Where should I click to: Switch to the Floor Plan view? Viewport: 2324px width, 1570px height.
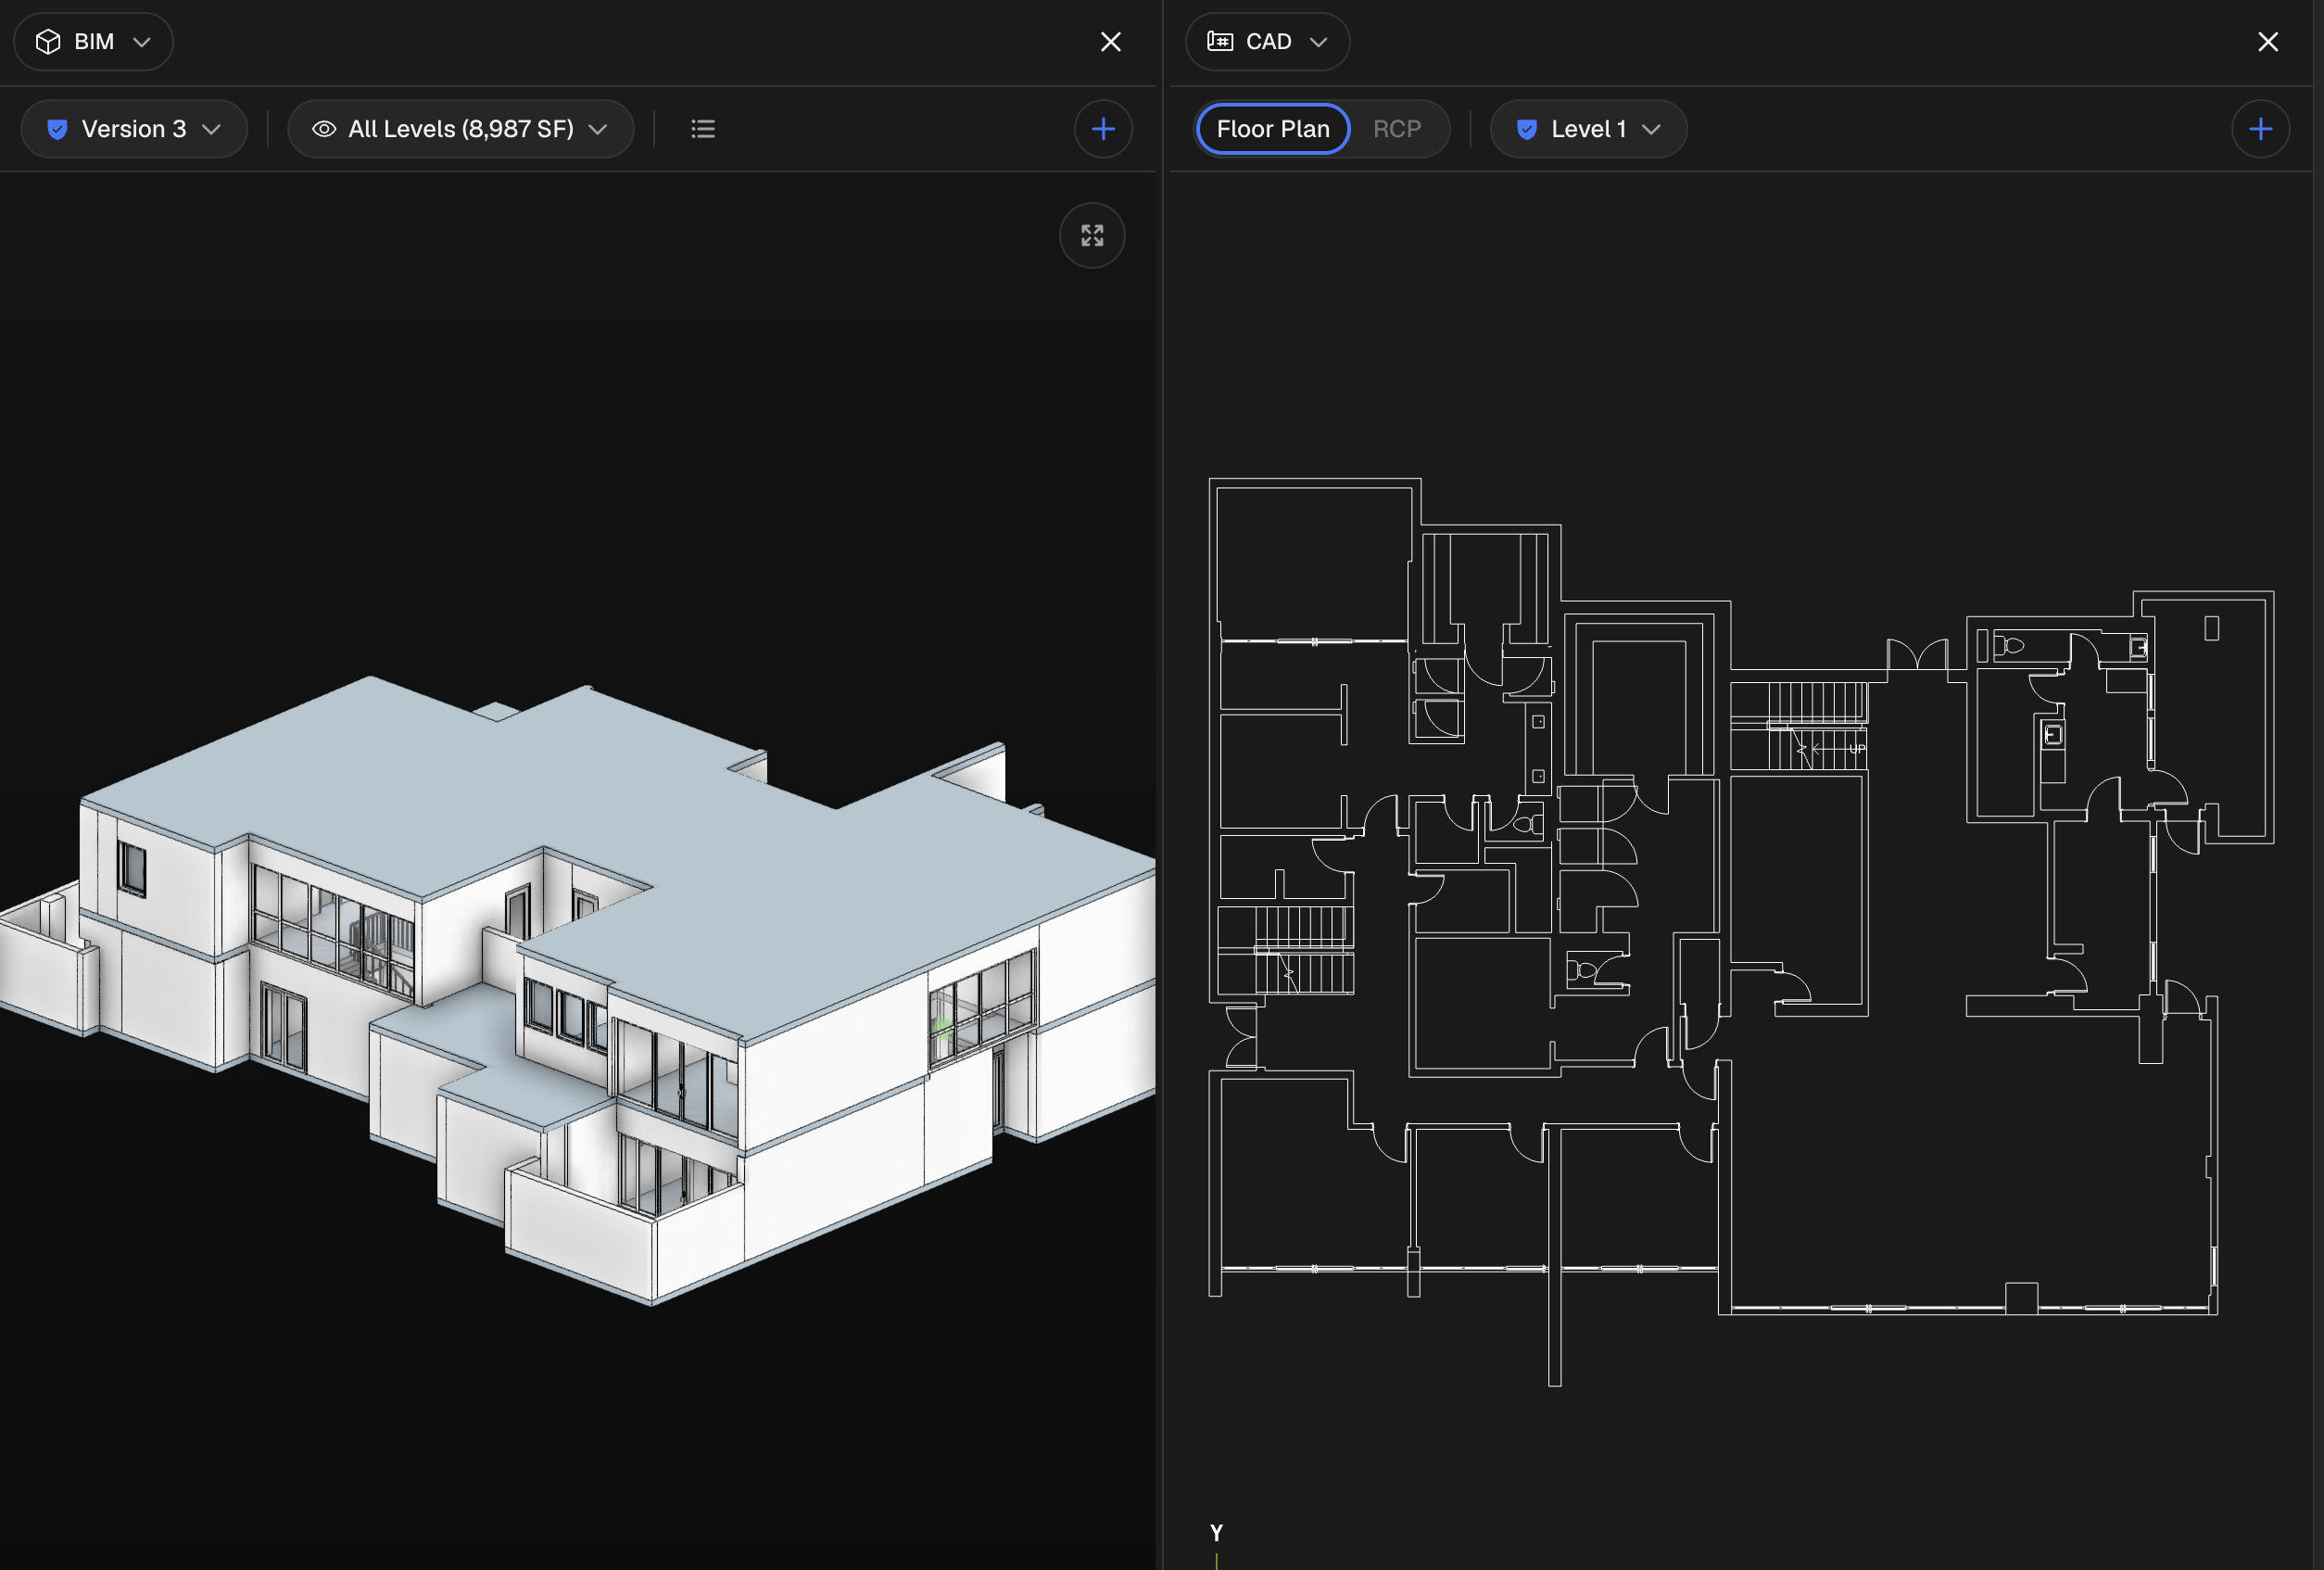[1273, 129]
